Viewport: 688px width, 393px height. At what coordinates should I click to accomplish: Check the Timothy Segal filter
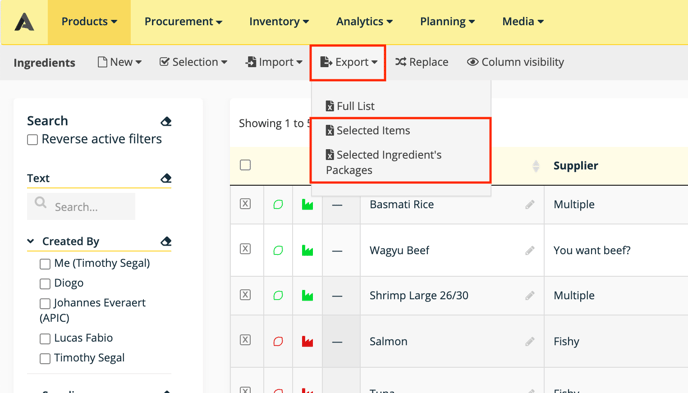pyautogui.click(x=45, y=358)
